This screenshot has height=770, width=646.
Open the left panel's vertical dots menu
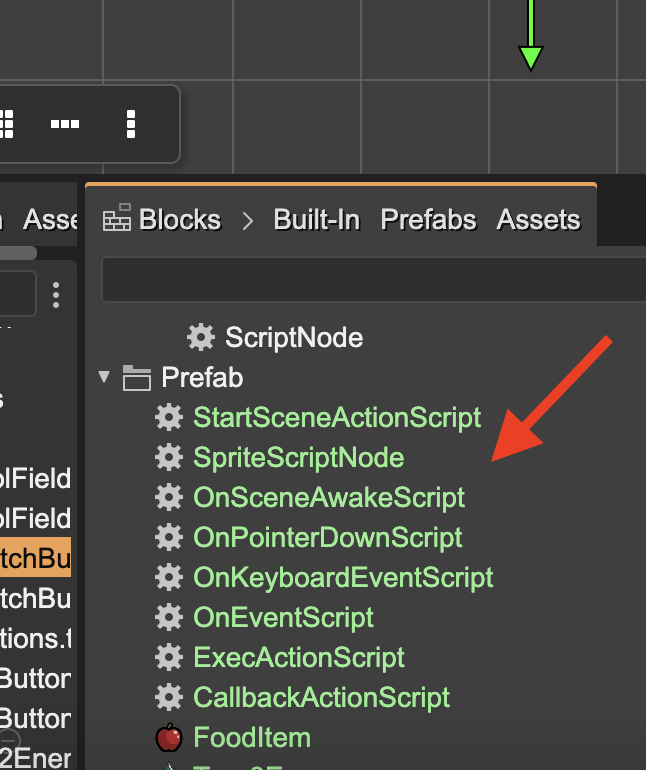pos(56,295)
